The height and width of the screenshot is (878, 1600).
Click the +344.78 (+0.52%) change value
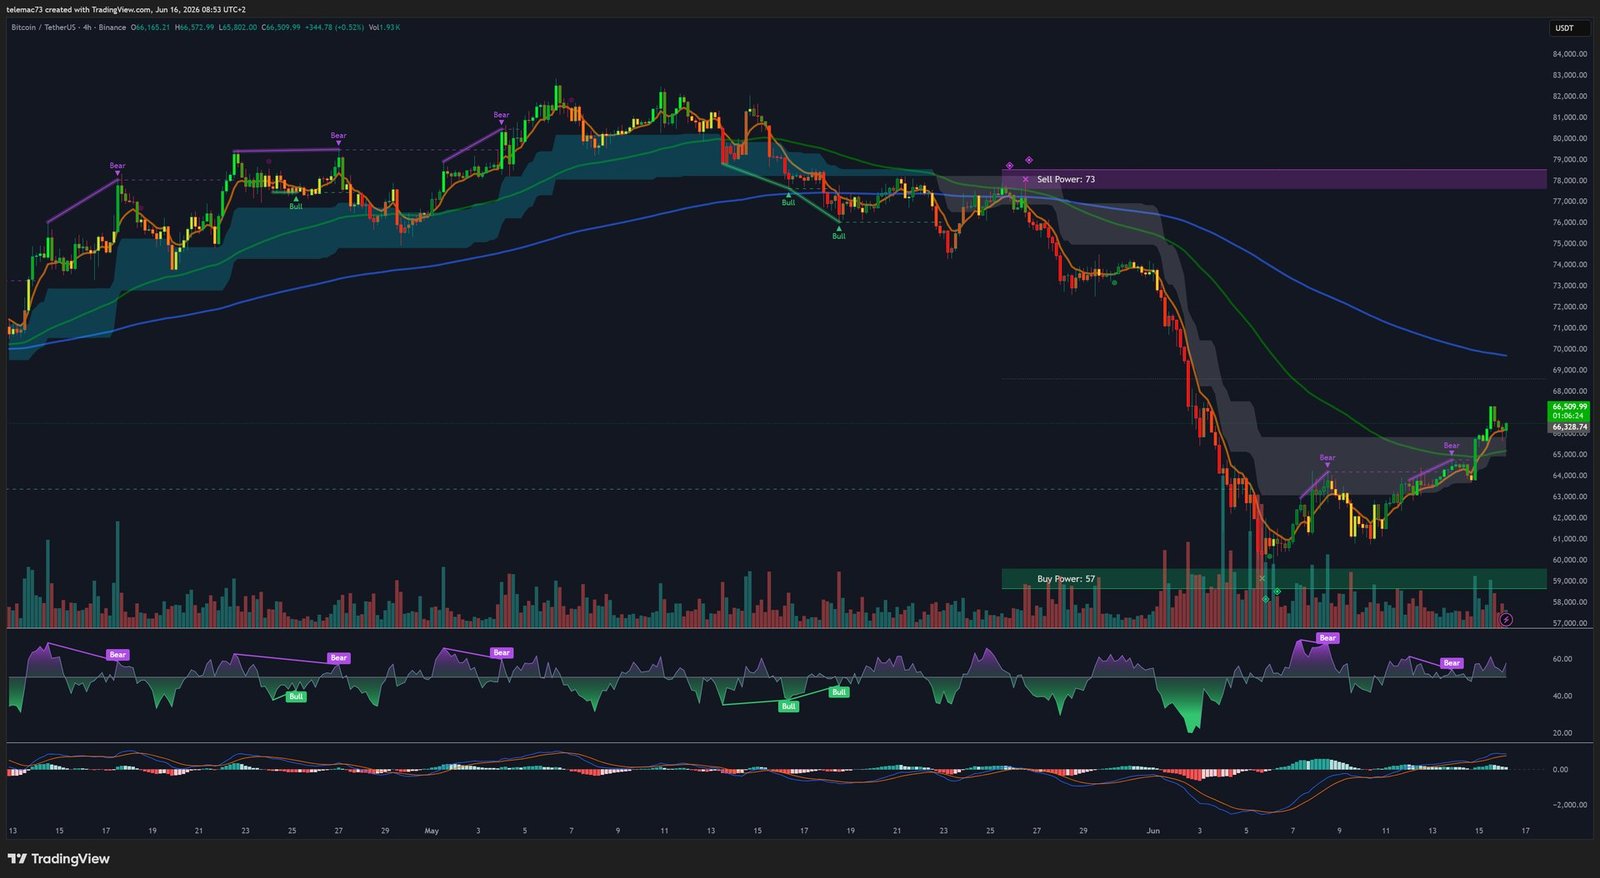(x=334, y=27)
